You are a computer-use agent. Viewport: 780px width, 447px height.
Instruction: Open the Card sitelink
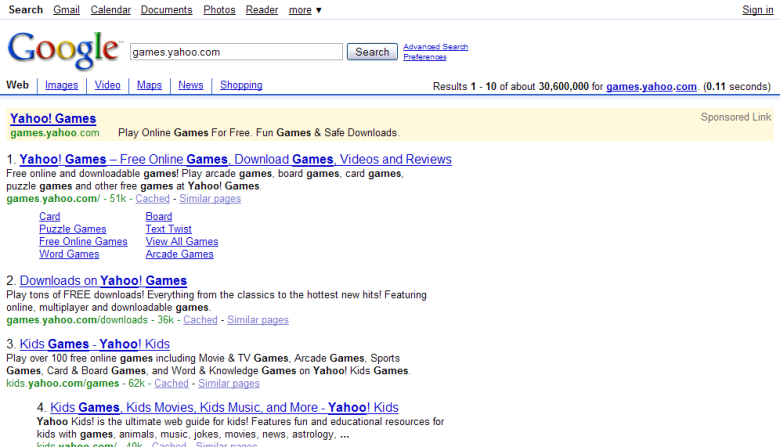click(x=50, y=216)
